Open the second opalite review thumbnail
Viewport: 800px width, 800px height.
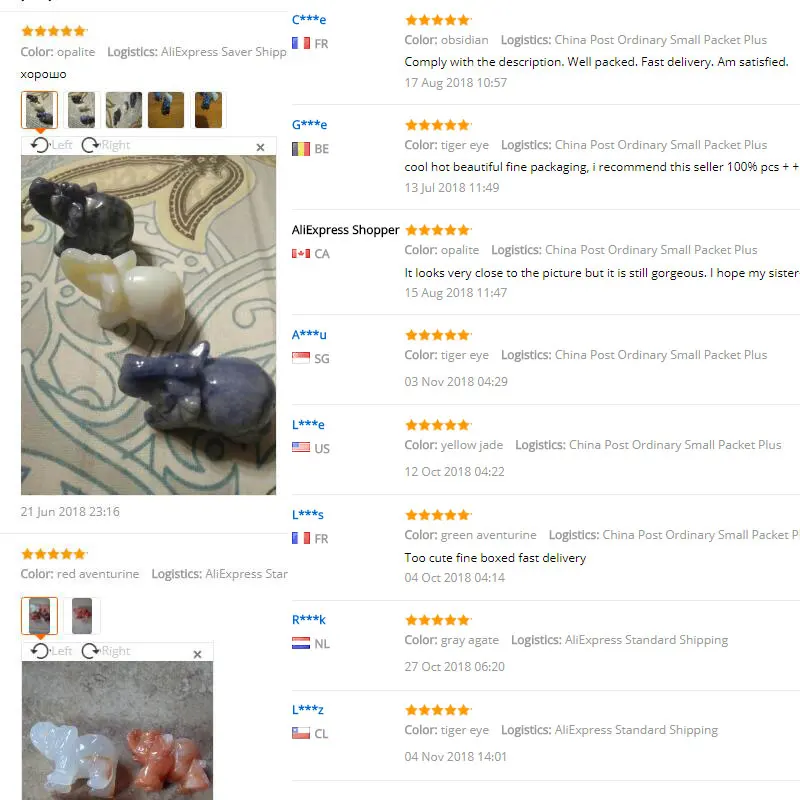(x=81, y=110)
